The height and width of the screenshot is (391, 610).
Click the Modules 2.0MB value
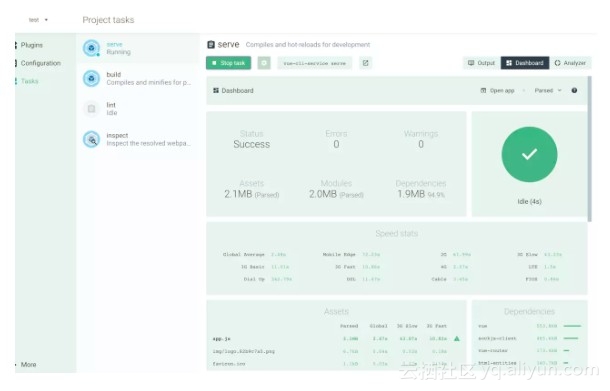pos(336,194)
